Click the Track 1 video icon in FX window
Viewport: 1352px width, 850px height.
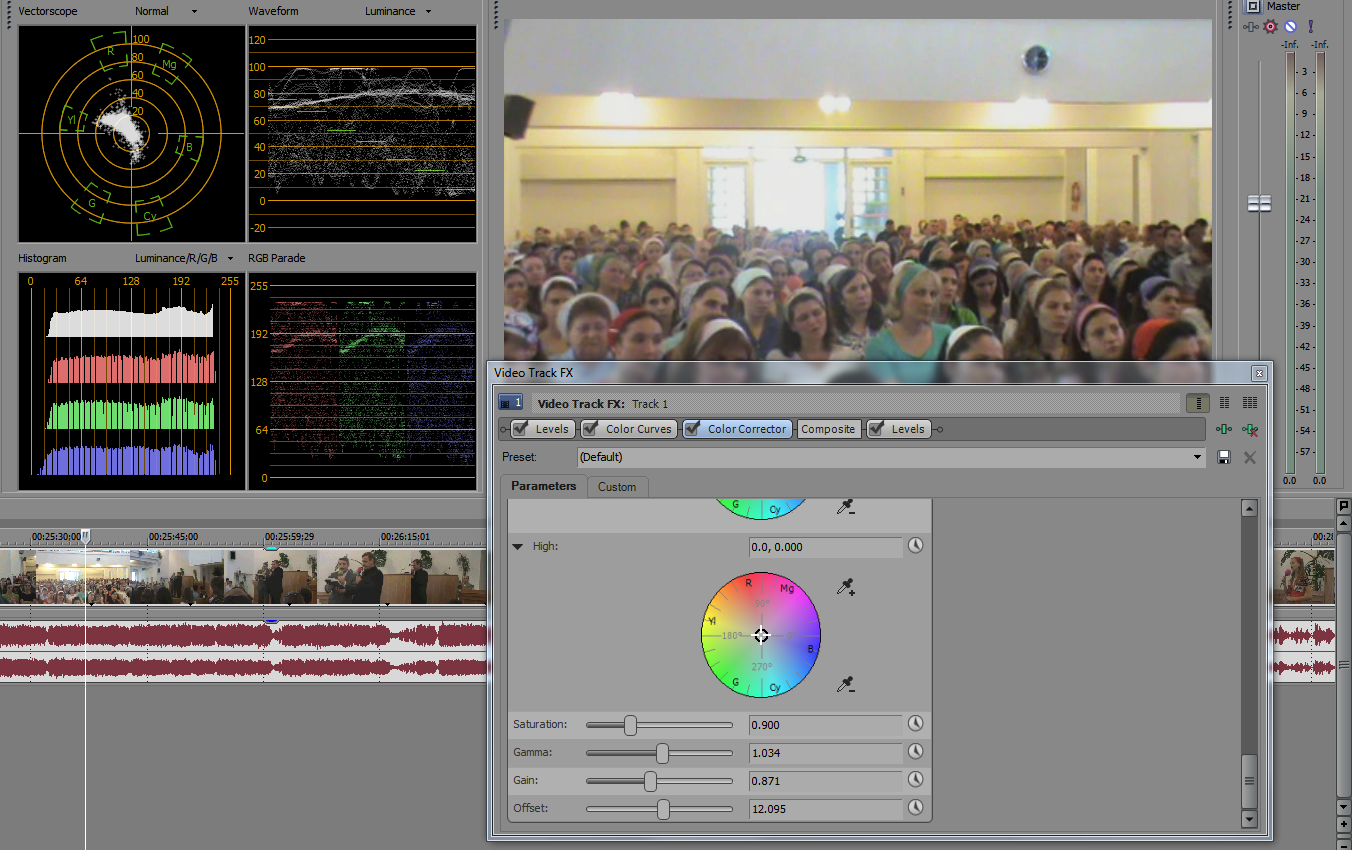pos(511,404)
